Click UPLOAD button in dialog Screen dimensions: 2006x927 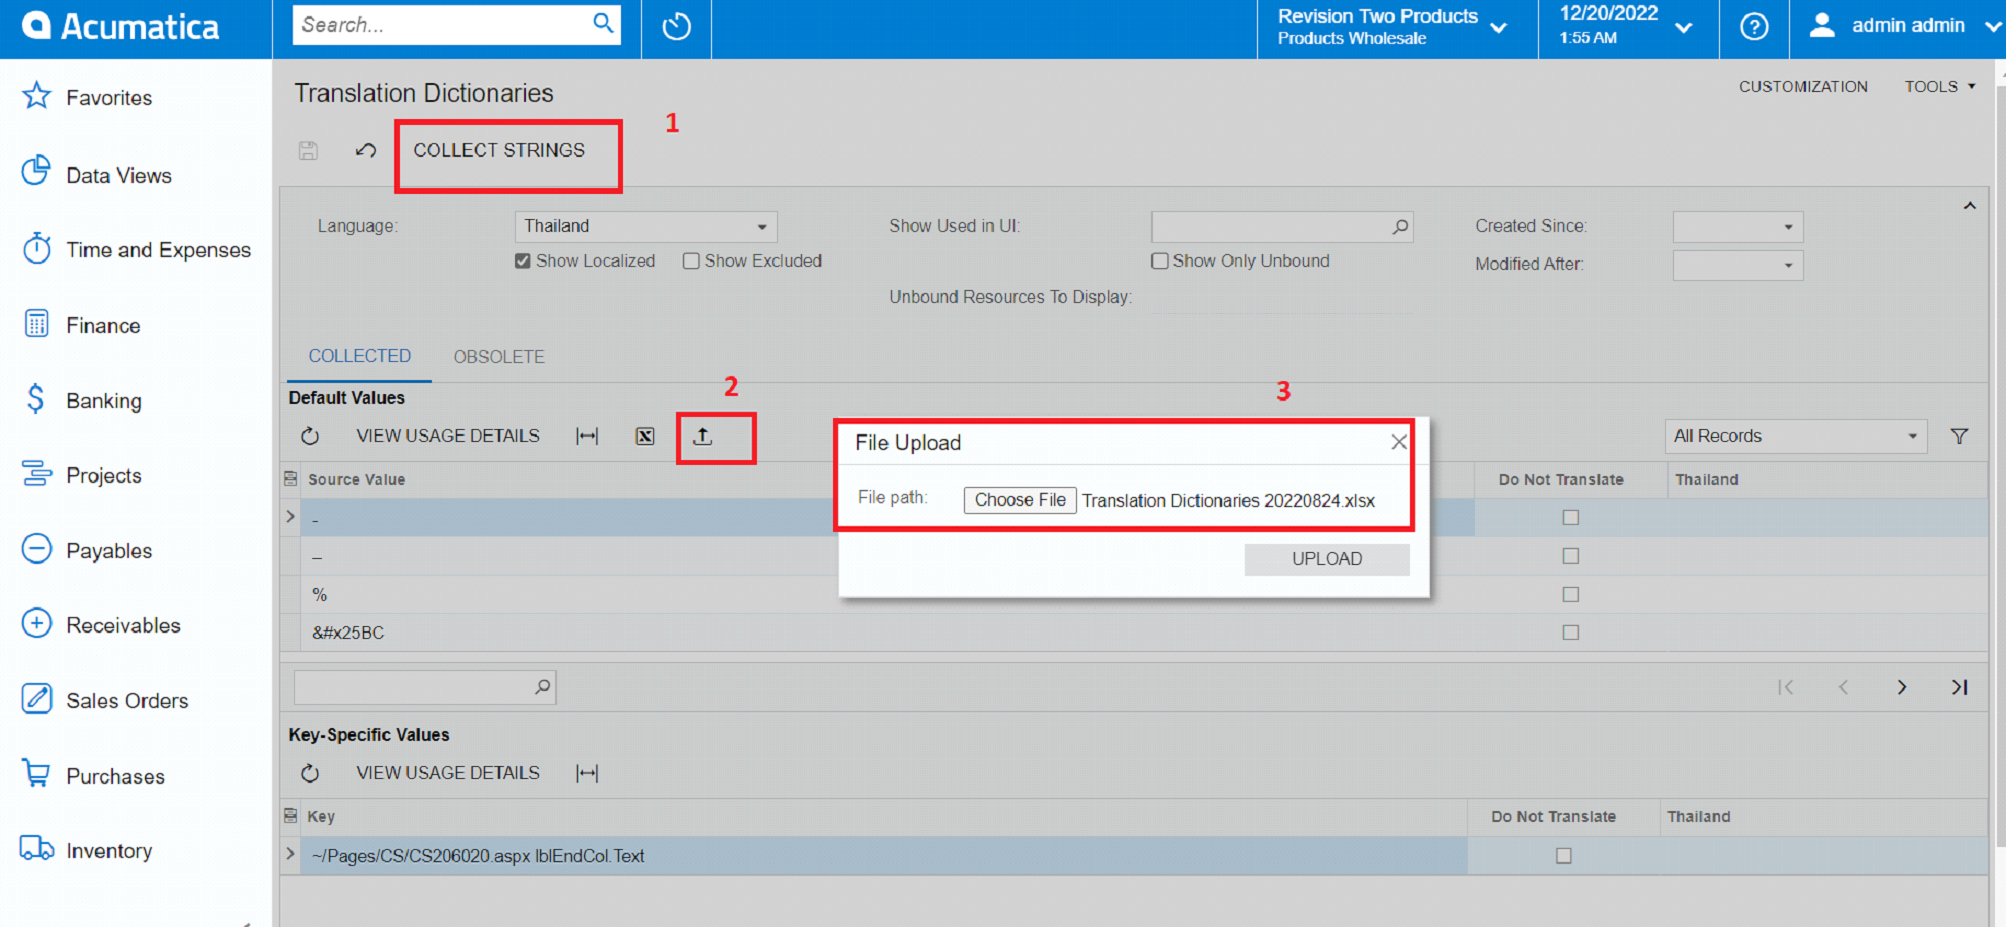click(x=1327, y=559)
